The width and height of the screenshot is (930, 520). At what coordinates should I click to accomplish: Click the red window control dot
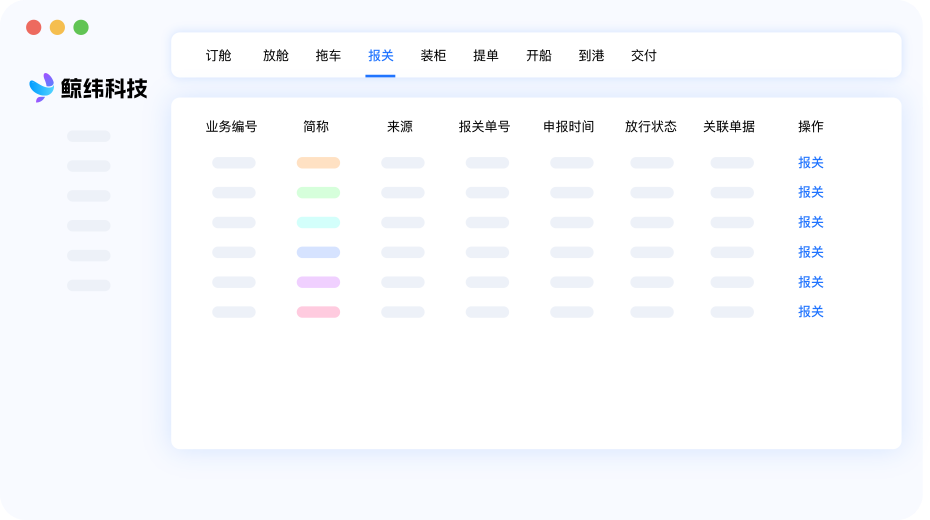click(x=34, y=27)
